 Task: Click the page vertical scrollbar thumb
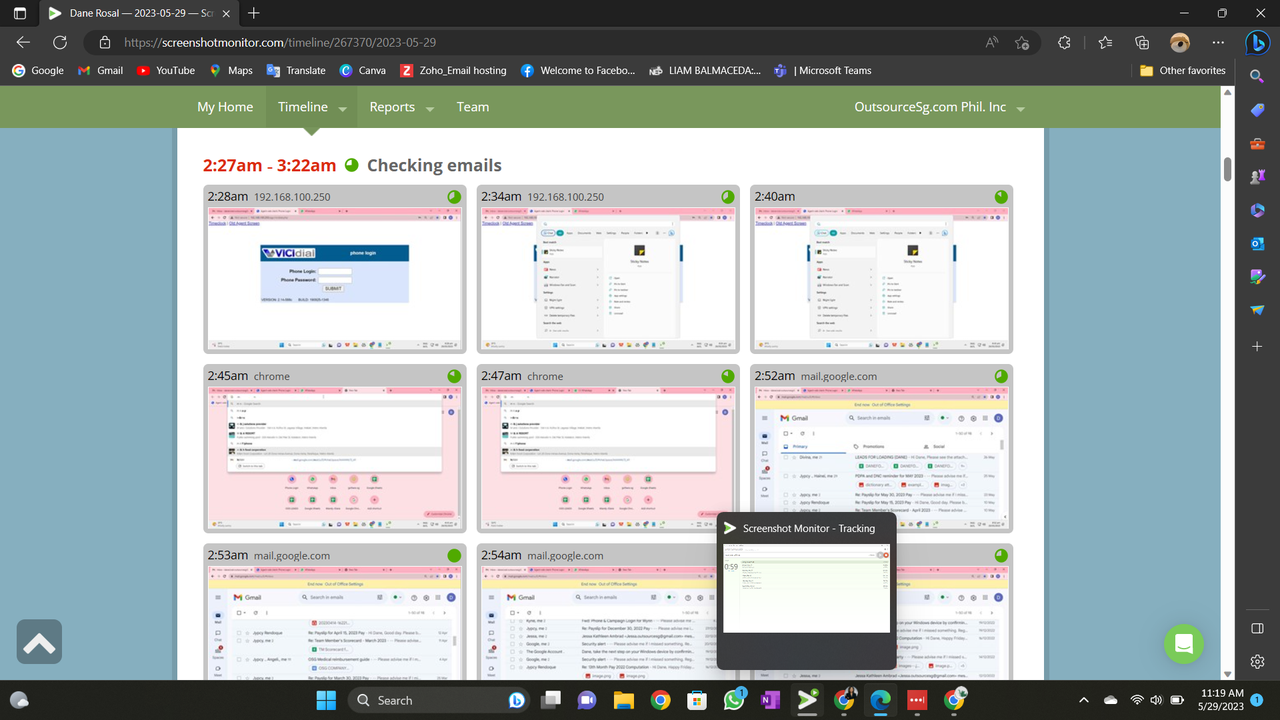(x=1227, y=169)
